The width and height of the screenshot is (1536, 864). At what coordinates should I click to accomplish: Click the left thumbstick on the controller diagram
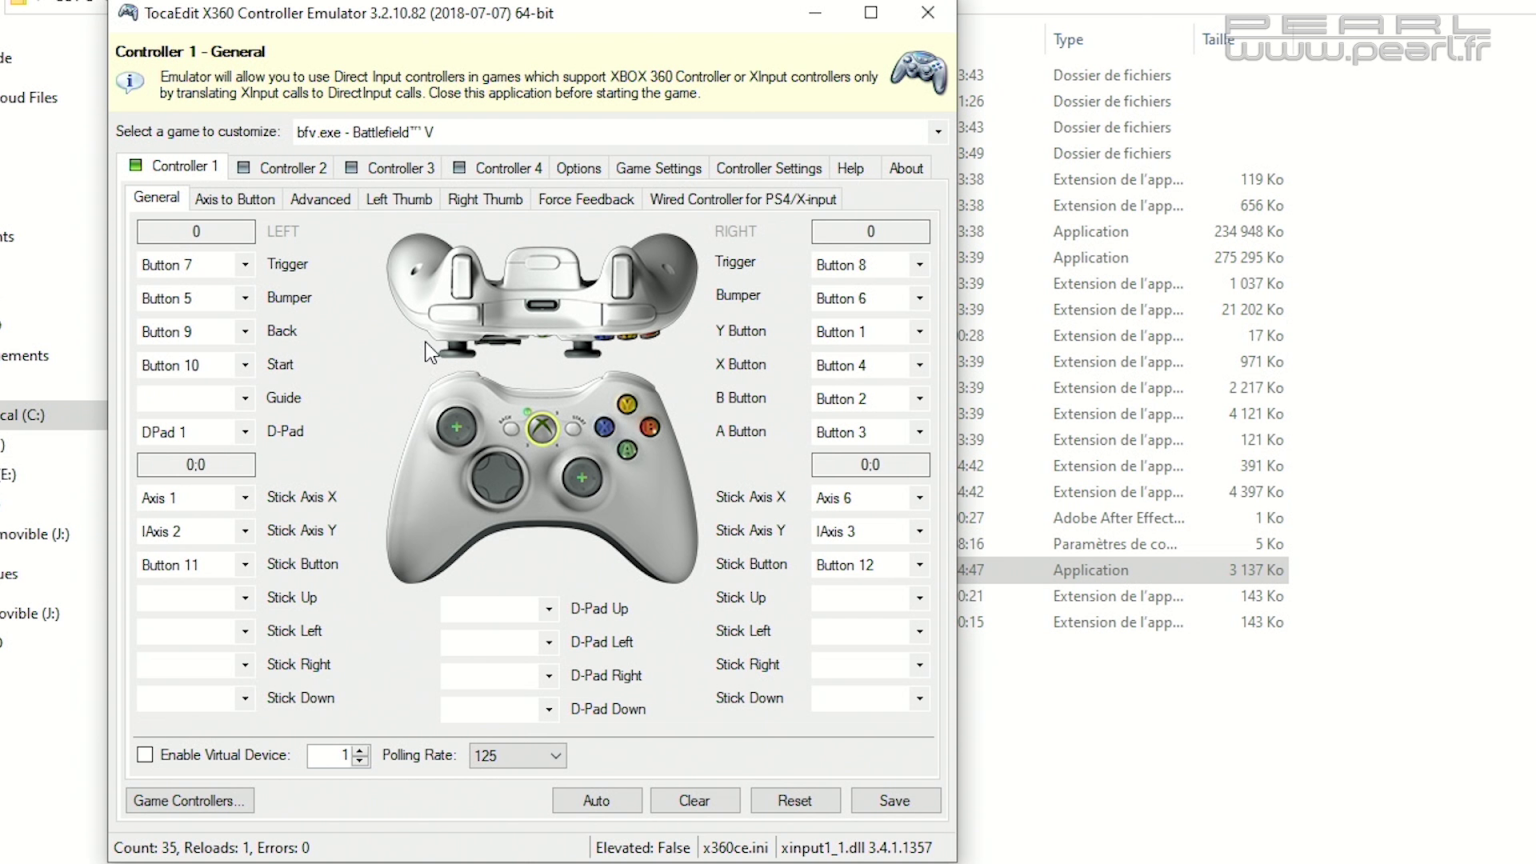(x=456, y=427)
